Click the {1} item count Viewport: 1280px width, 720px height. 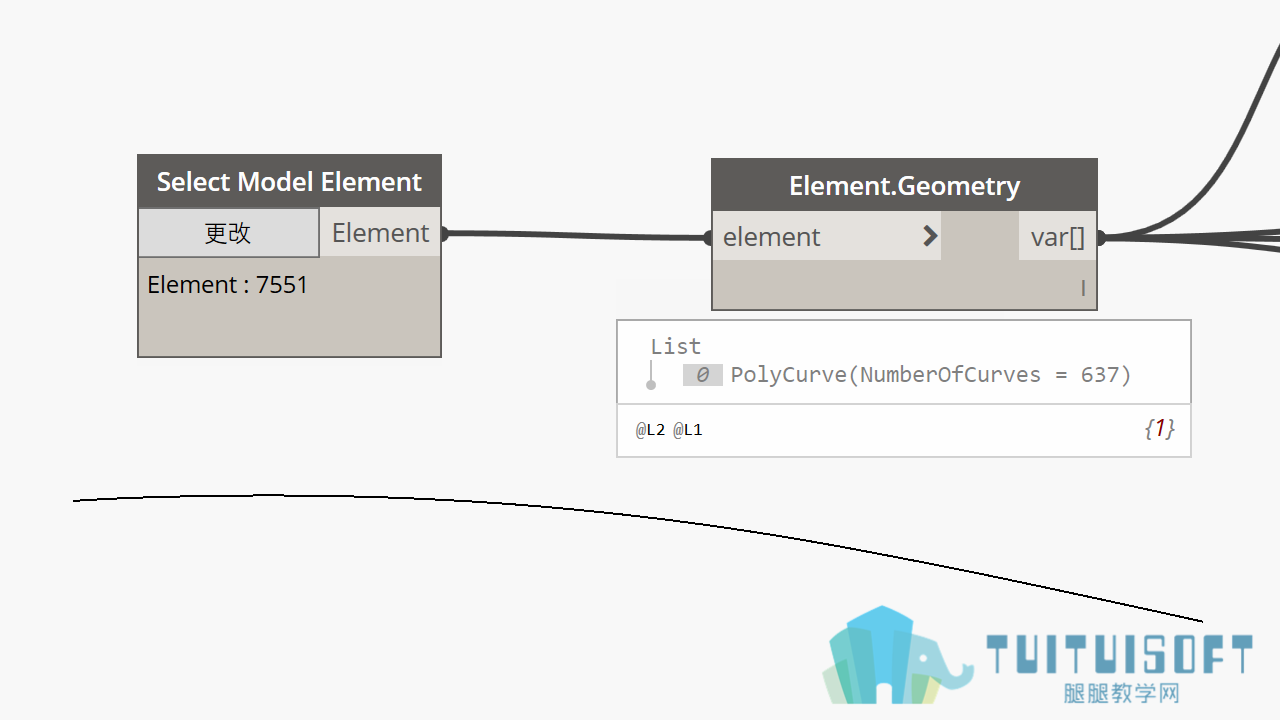tap(1160, 429)
